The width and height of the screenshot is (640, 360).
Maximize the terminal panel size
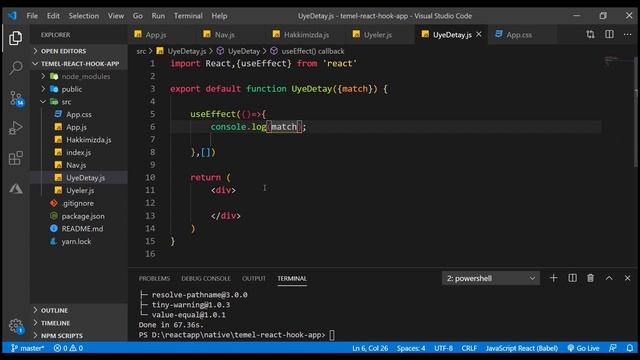coord(609,278)
